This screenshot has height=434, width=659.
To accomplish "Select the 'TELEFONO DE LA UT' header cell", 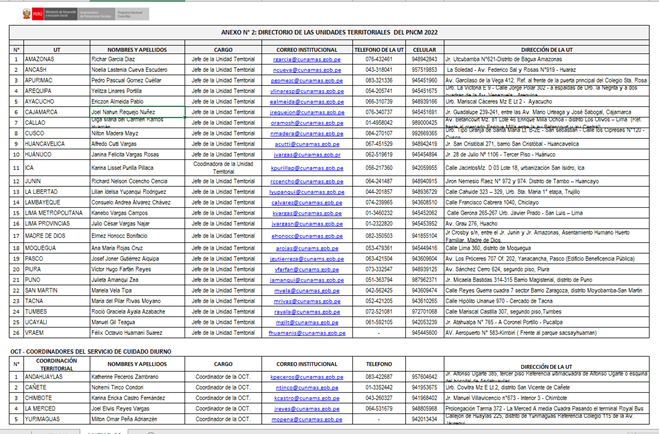I will tap(379, 50).
